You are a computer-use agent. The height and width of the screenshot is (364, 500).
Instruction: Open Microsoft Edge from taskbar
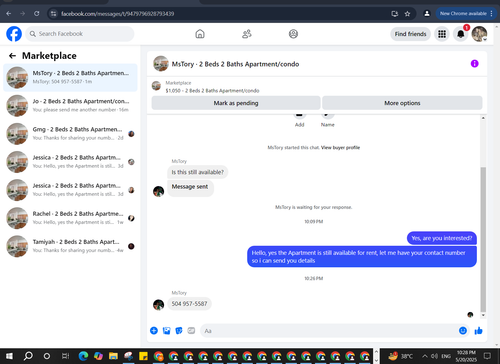(83, 356)
